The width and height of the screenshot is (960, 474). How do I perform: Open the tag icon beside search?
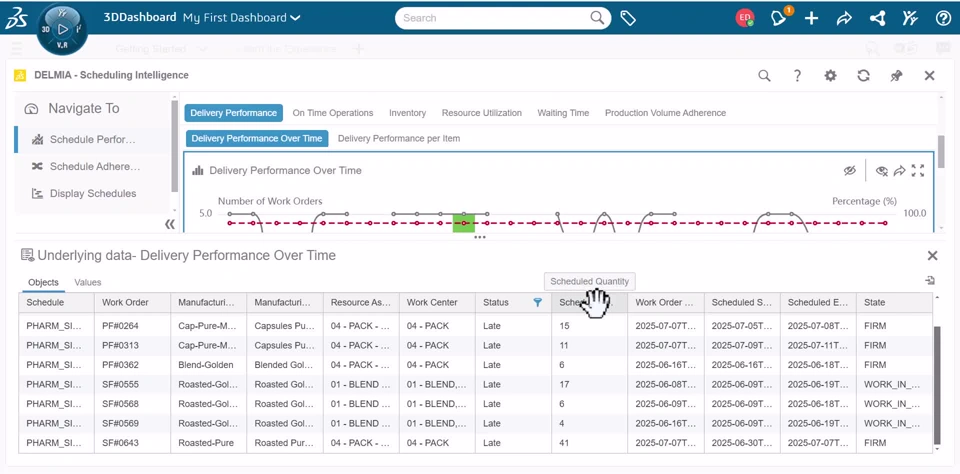[628, 18]
